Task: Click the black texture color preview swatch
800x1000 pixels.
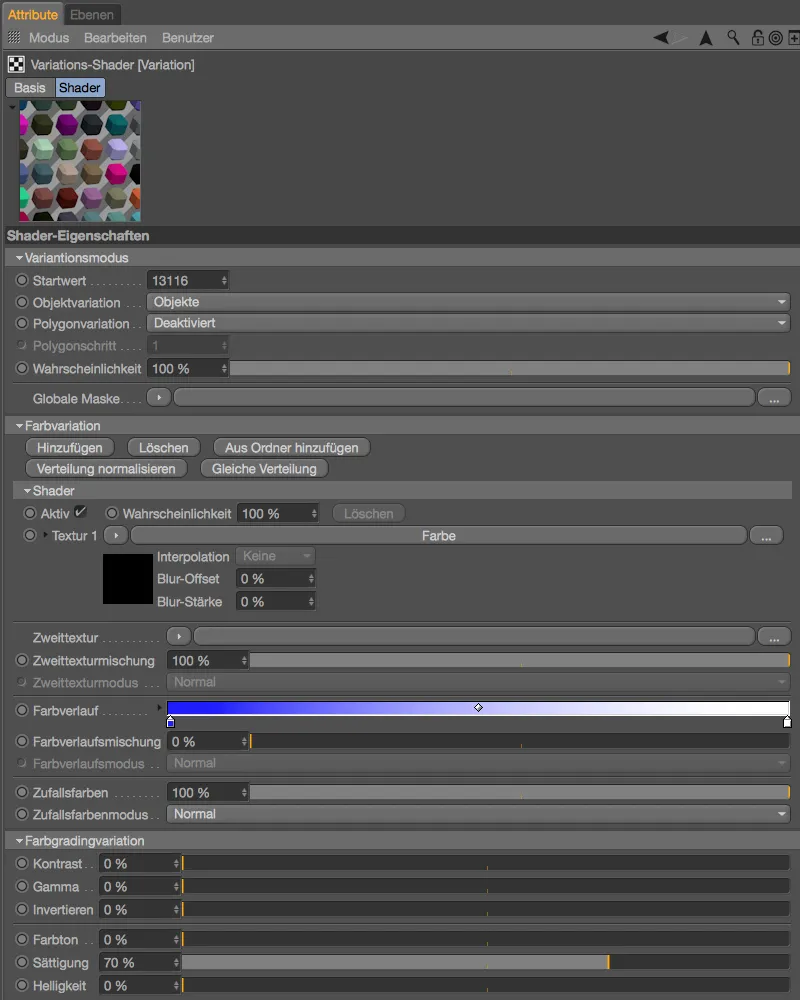Action: click(x=127, y=579)
